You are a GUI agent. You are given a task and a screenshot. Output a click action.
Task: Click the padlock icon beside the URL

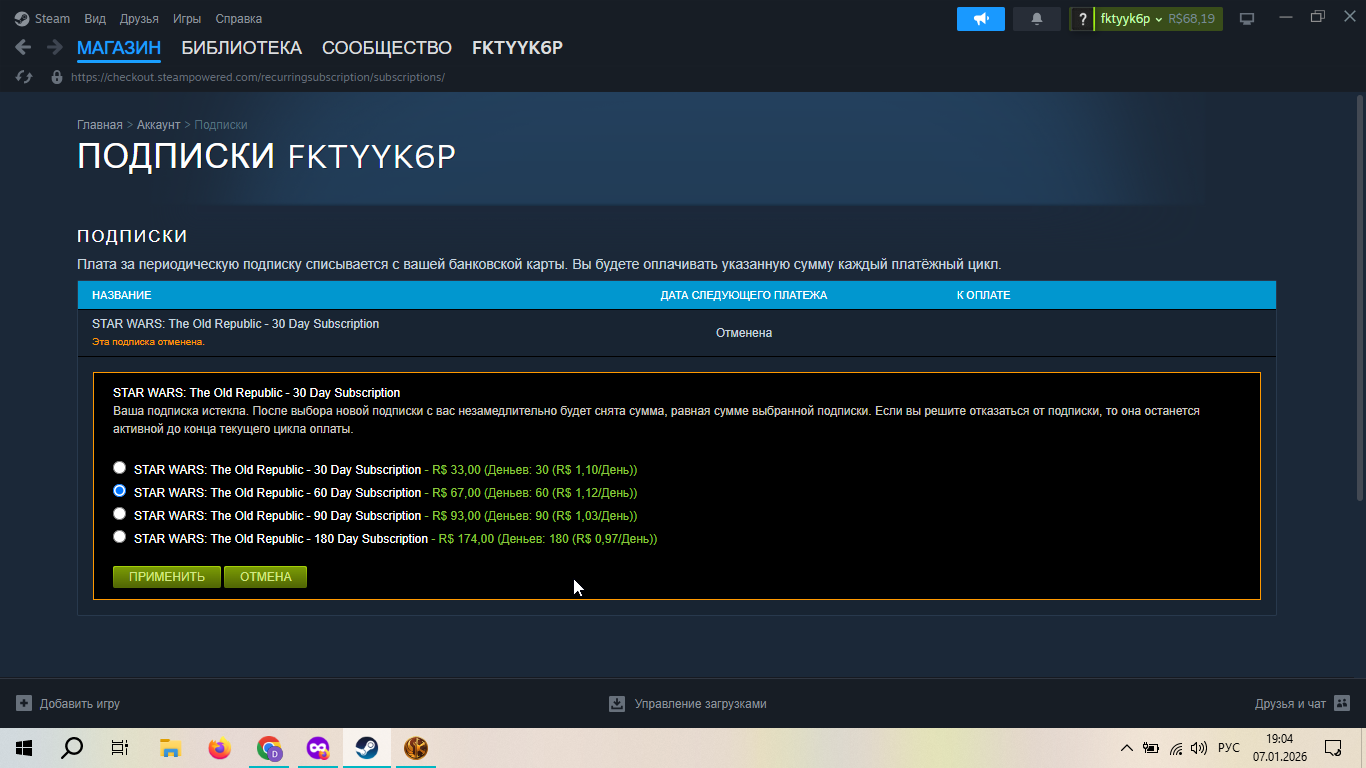point(57,77)
